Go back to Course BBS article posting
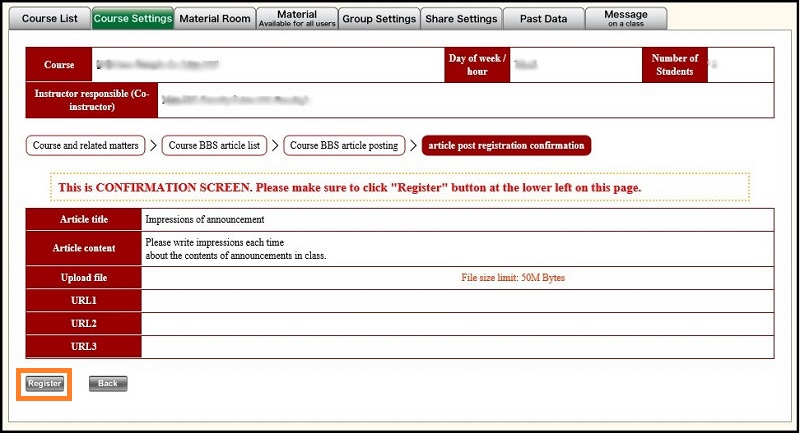 click(344, 146)
